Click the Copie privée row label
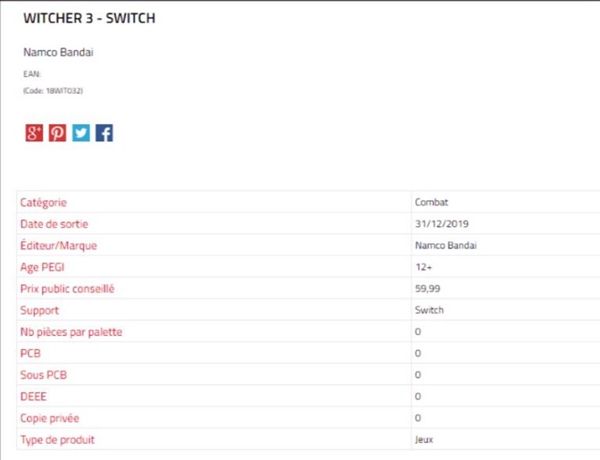 pos(50,418)
